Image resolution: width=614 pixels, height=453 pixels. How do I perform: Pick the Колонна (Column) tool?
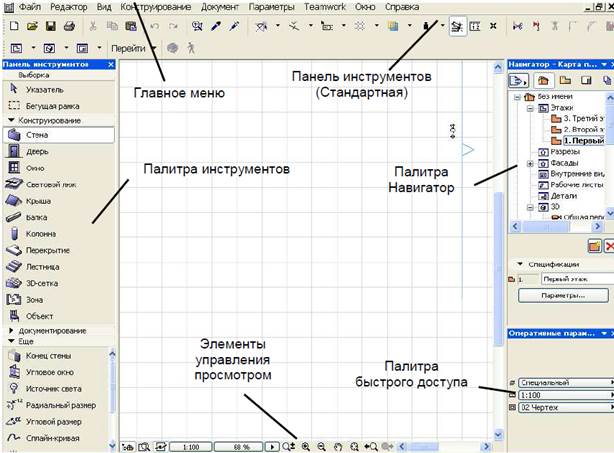pyautogui.click(x=40, y=234)
